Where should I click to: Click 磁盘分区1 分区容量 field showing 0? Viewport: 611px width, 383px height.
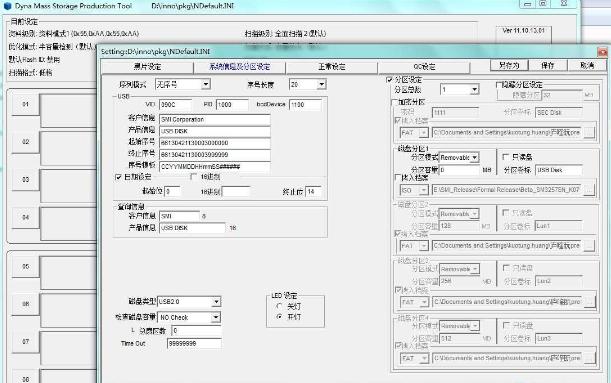(459, 170)
